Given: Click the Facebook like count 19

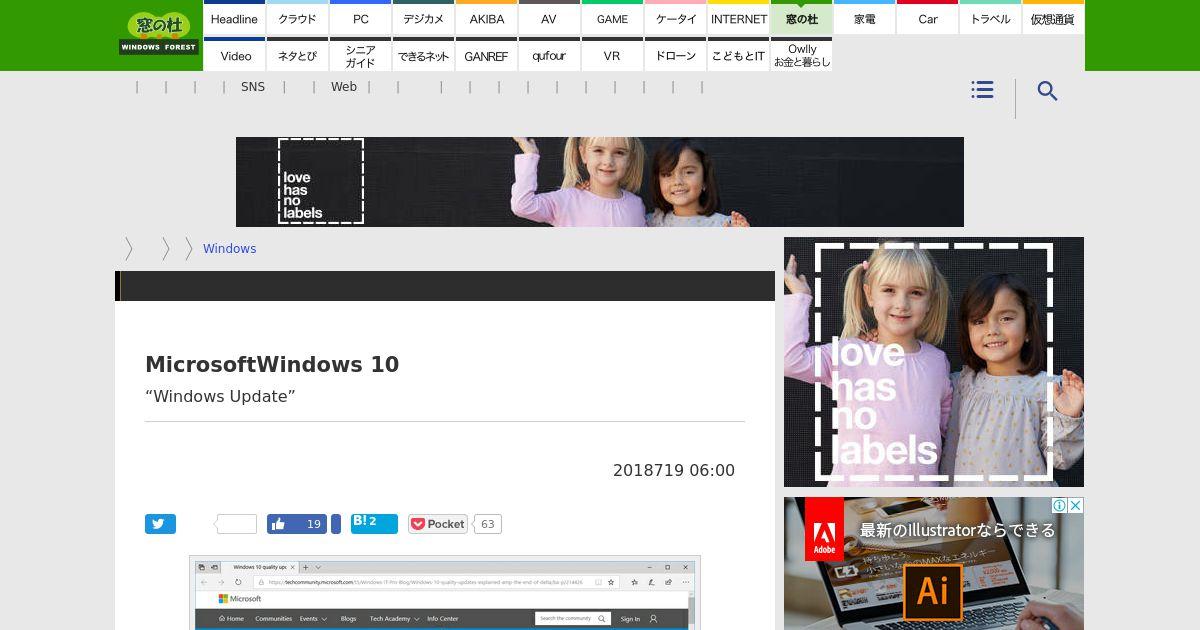Looking at the screenshot, I should point(313,524).
